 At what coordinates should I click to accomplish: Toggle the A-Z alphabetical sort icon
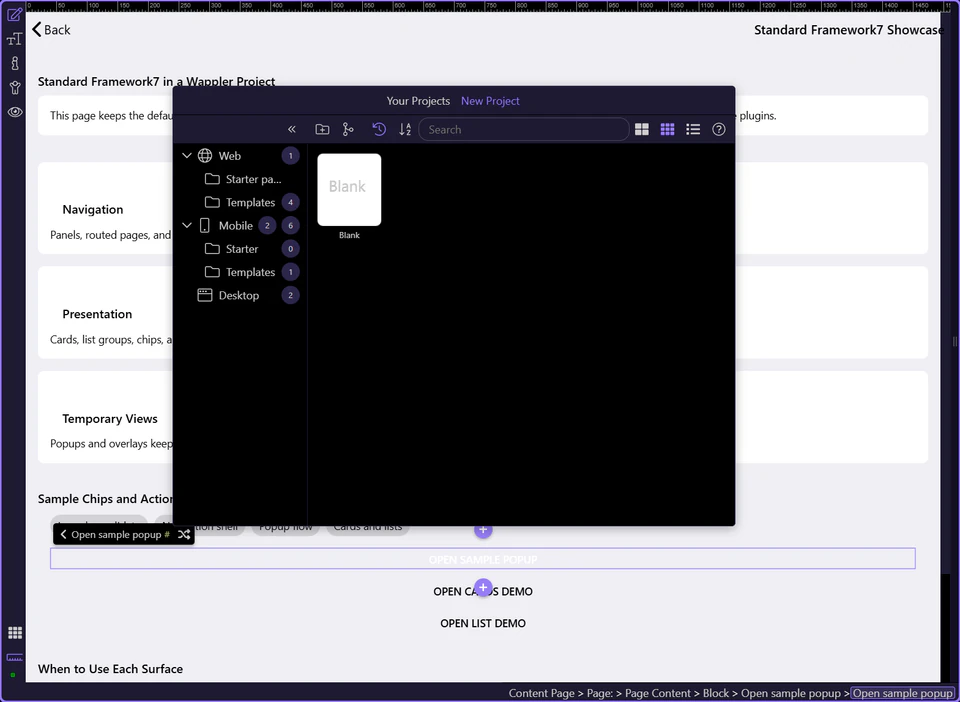pyautogui.click(x=405, y=129)
